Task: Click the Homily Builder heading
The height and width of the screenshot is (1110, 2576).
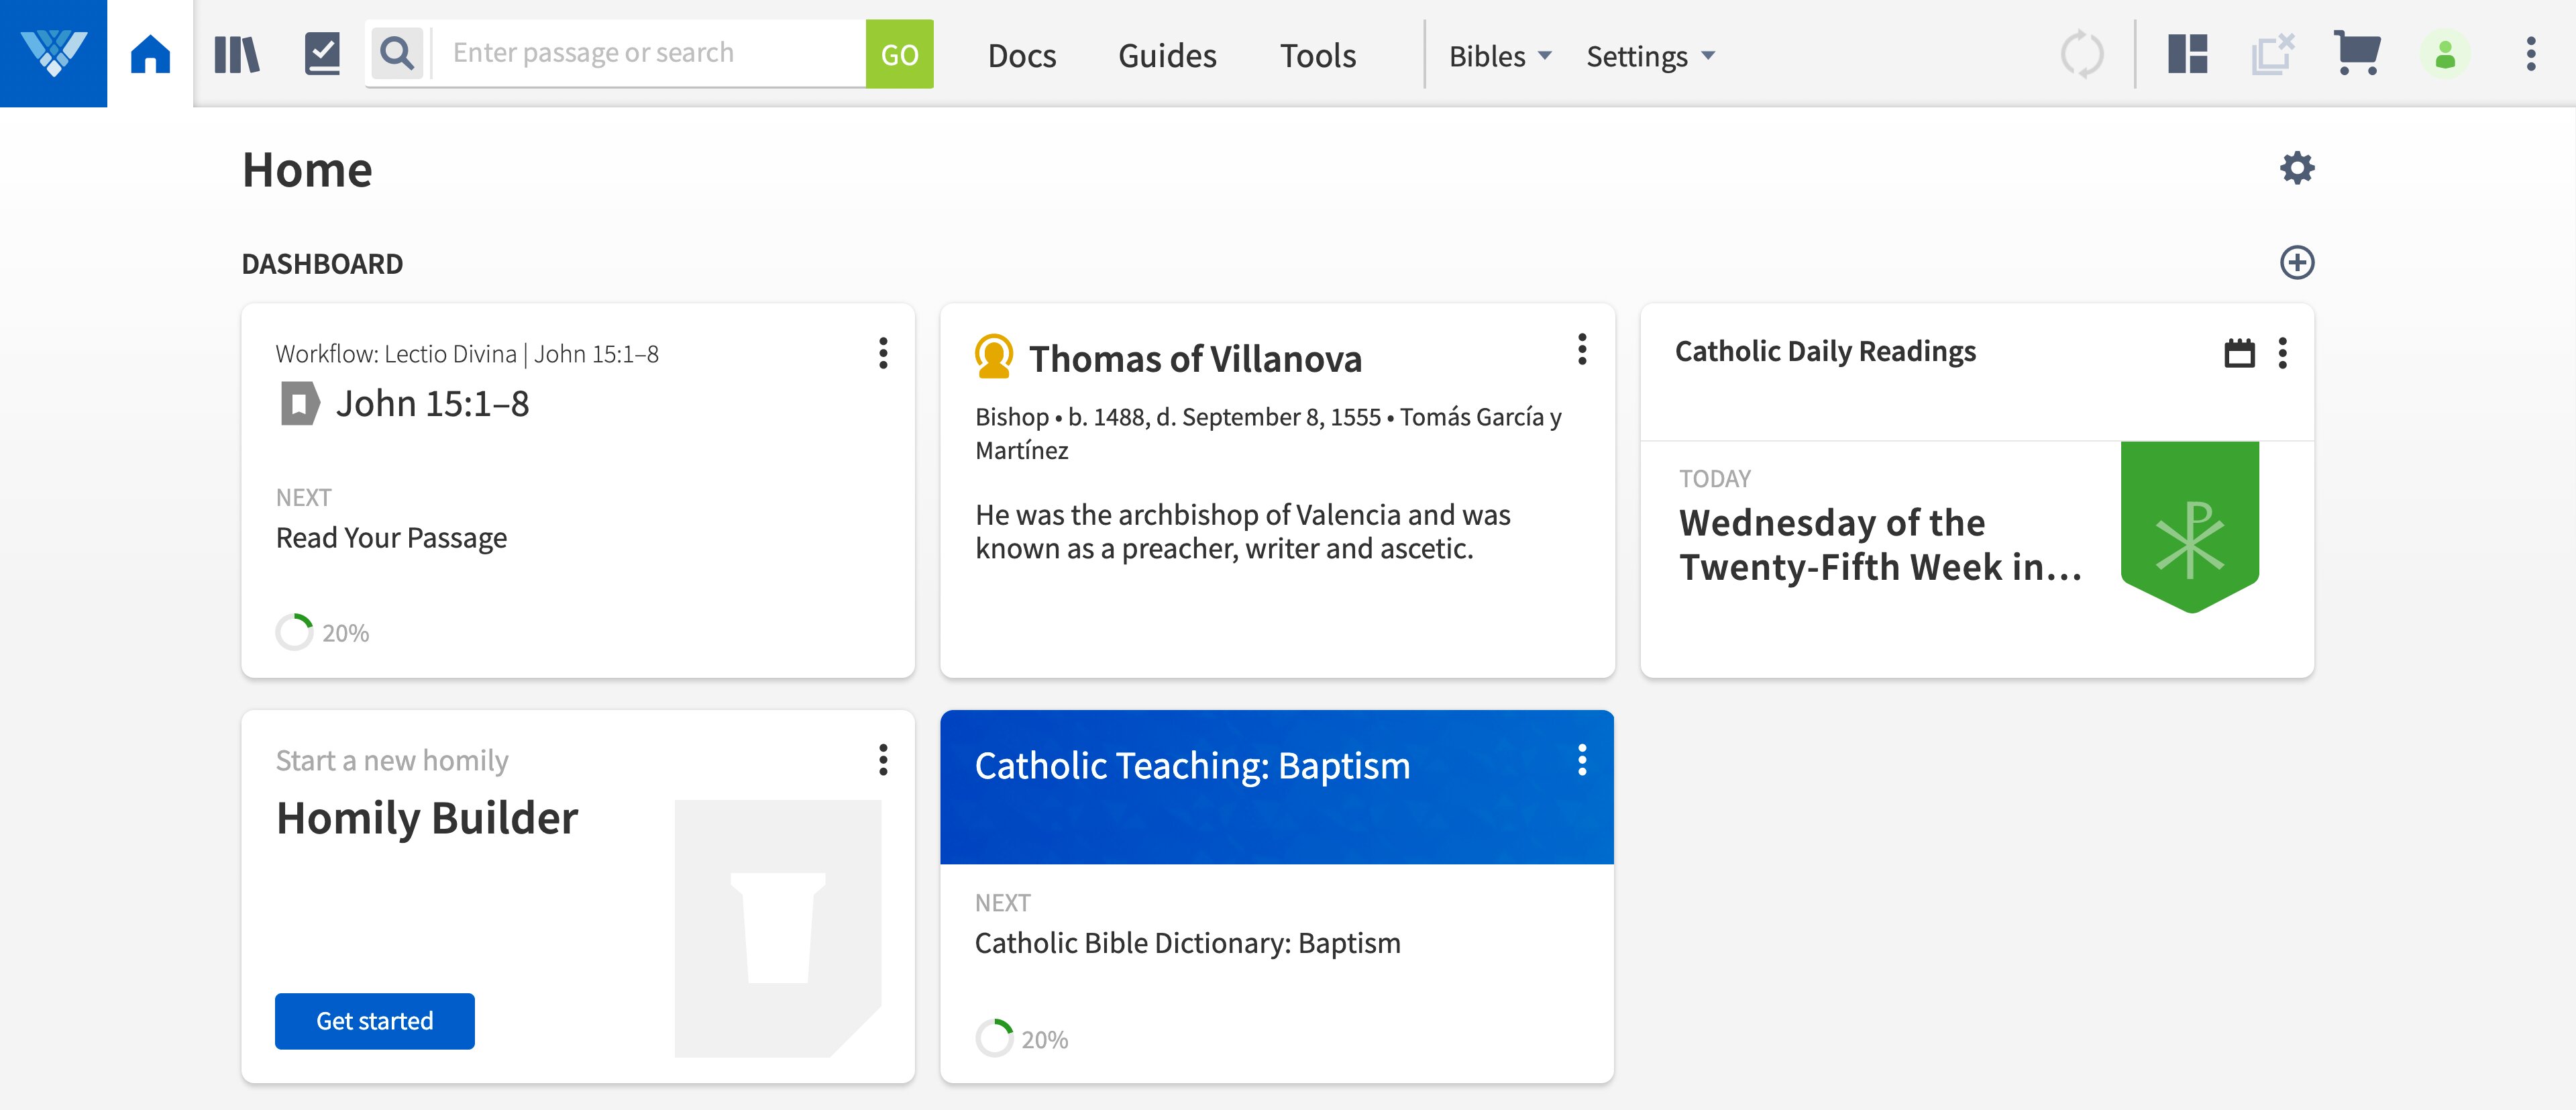Action: [427, 818]
